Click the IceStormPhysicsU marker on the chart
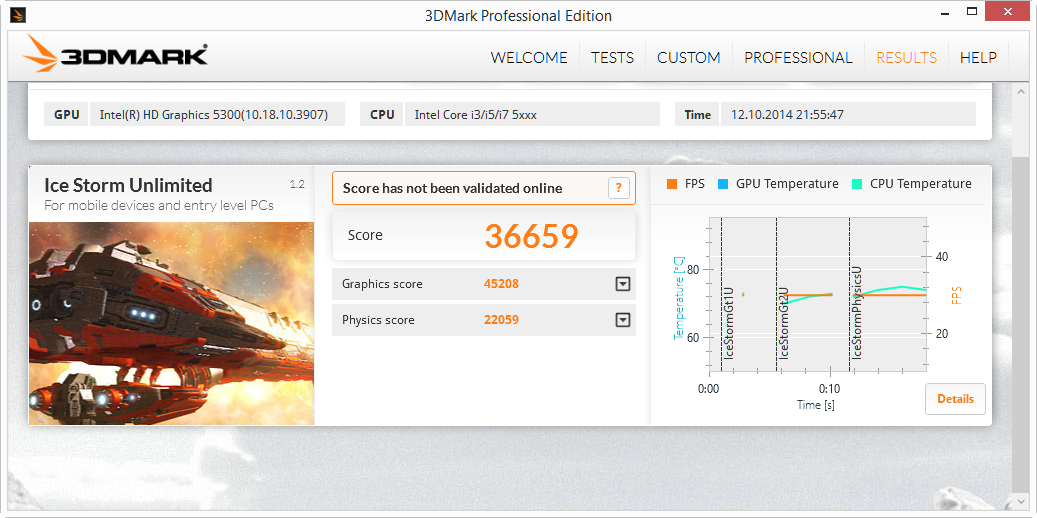This screenshot has height=518, width=1037. coord(856,313)
